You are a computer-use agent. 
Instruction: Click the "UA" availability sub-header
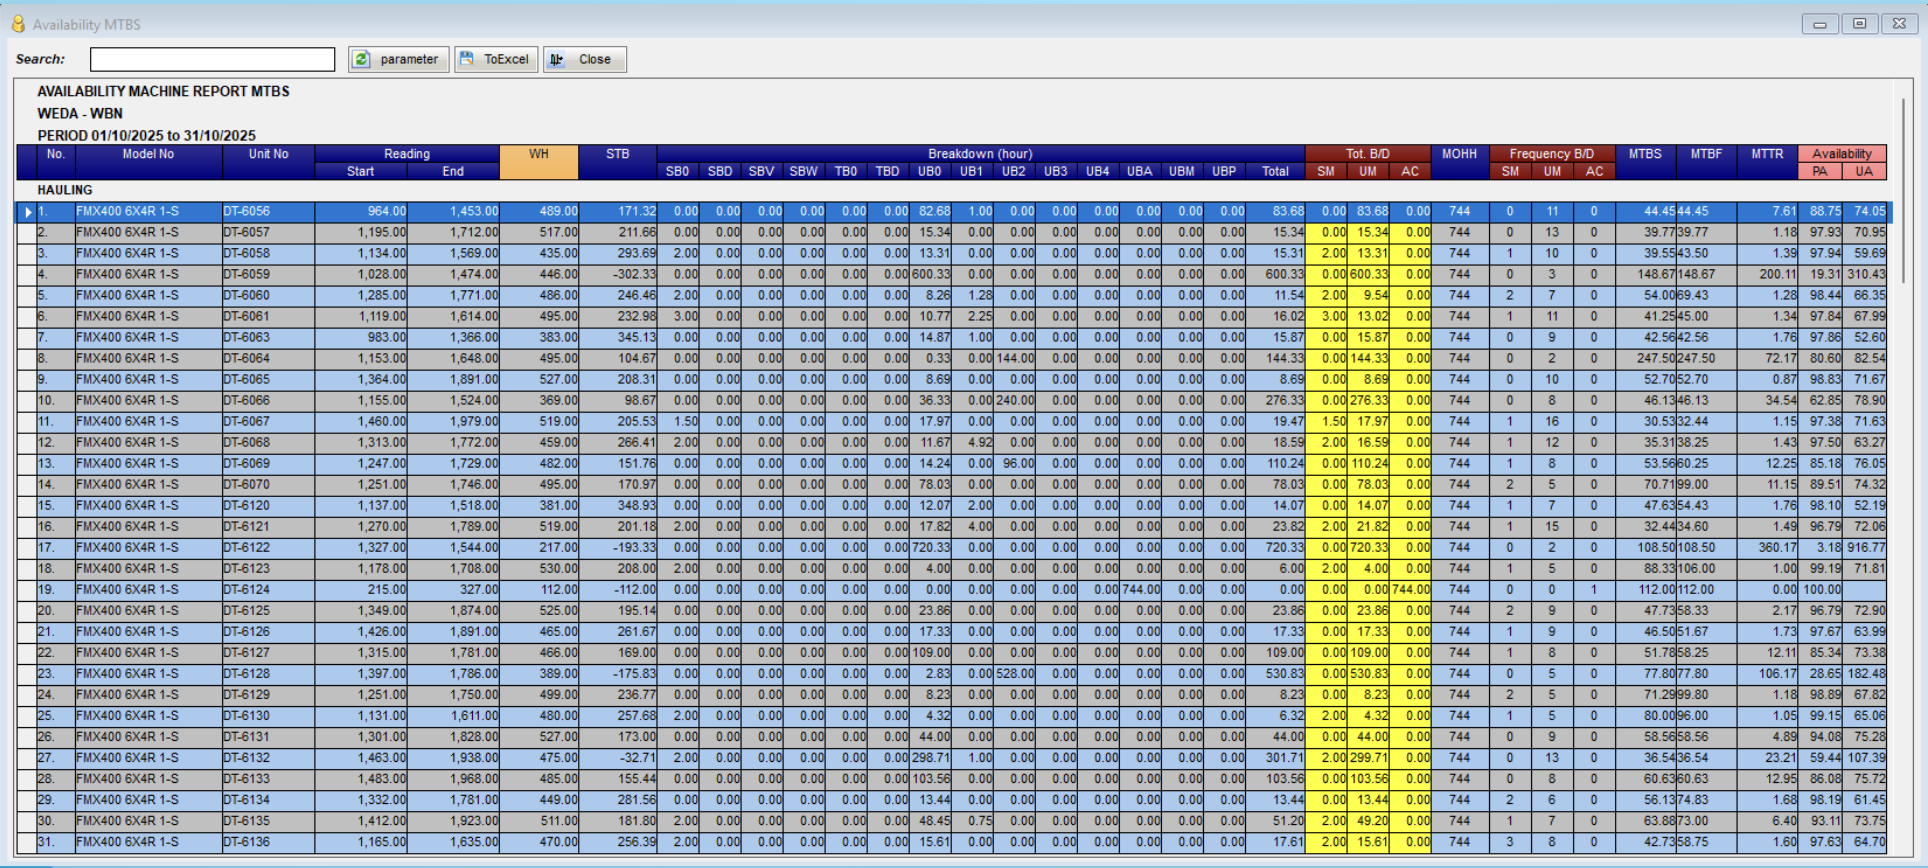point(1864,171)
